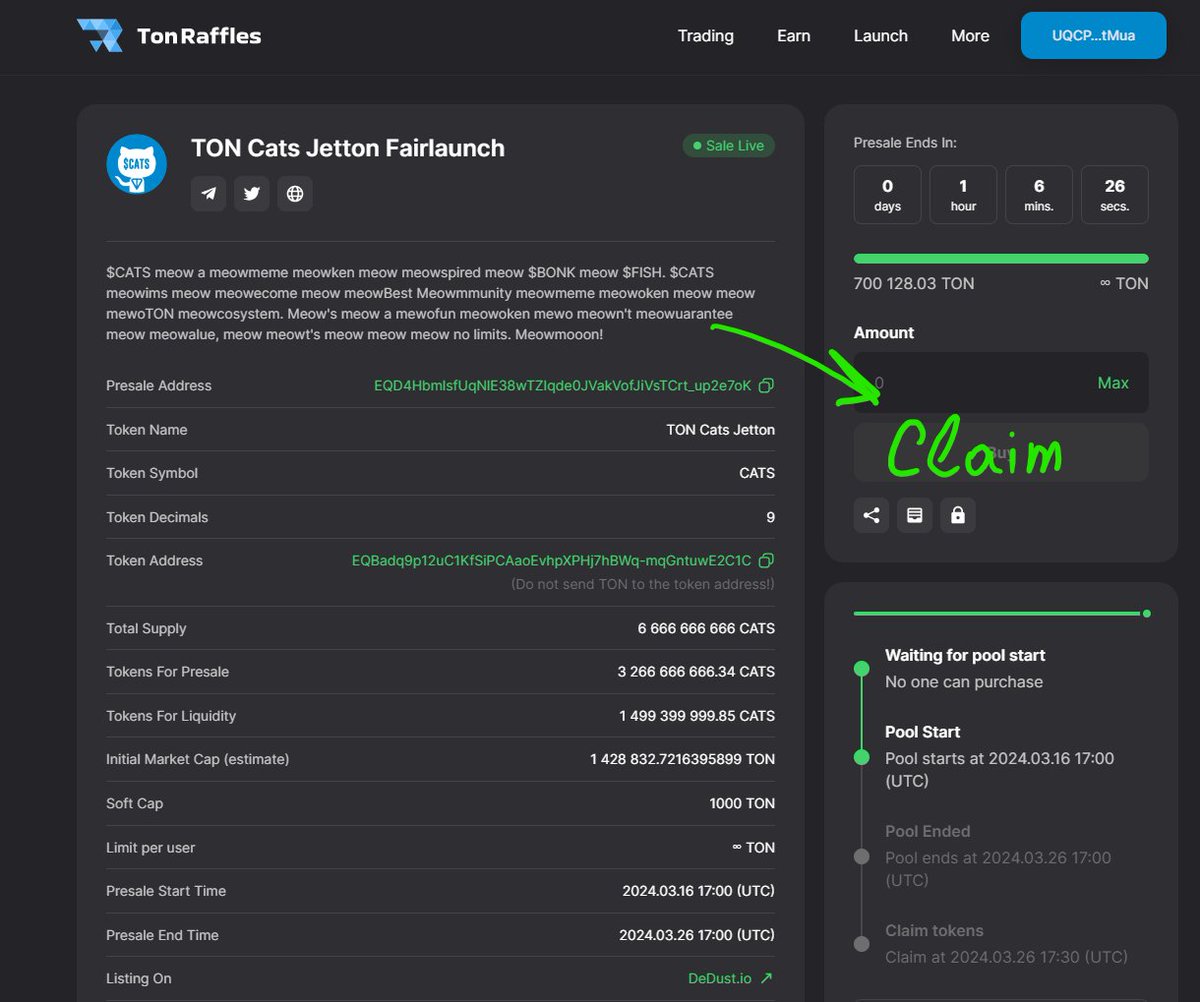Open the Telegram link icon
The height and width of the screenshot is (1002, 1200).
point(209,194)
